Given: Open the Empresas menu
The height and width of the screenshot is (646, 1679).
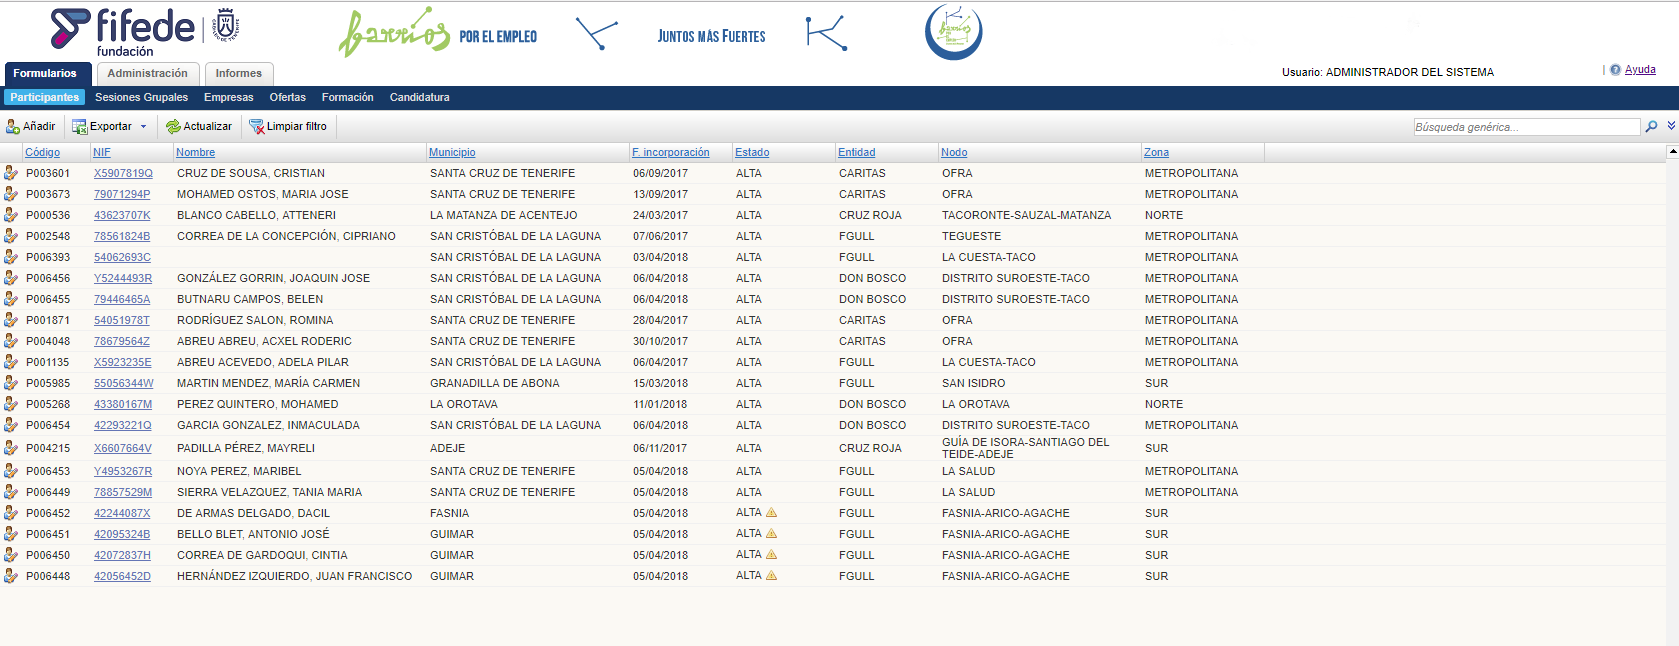Looking at the screenshot, I should [x=229, y=97].
